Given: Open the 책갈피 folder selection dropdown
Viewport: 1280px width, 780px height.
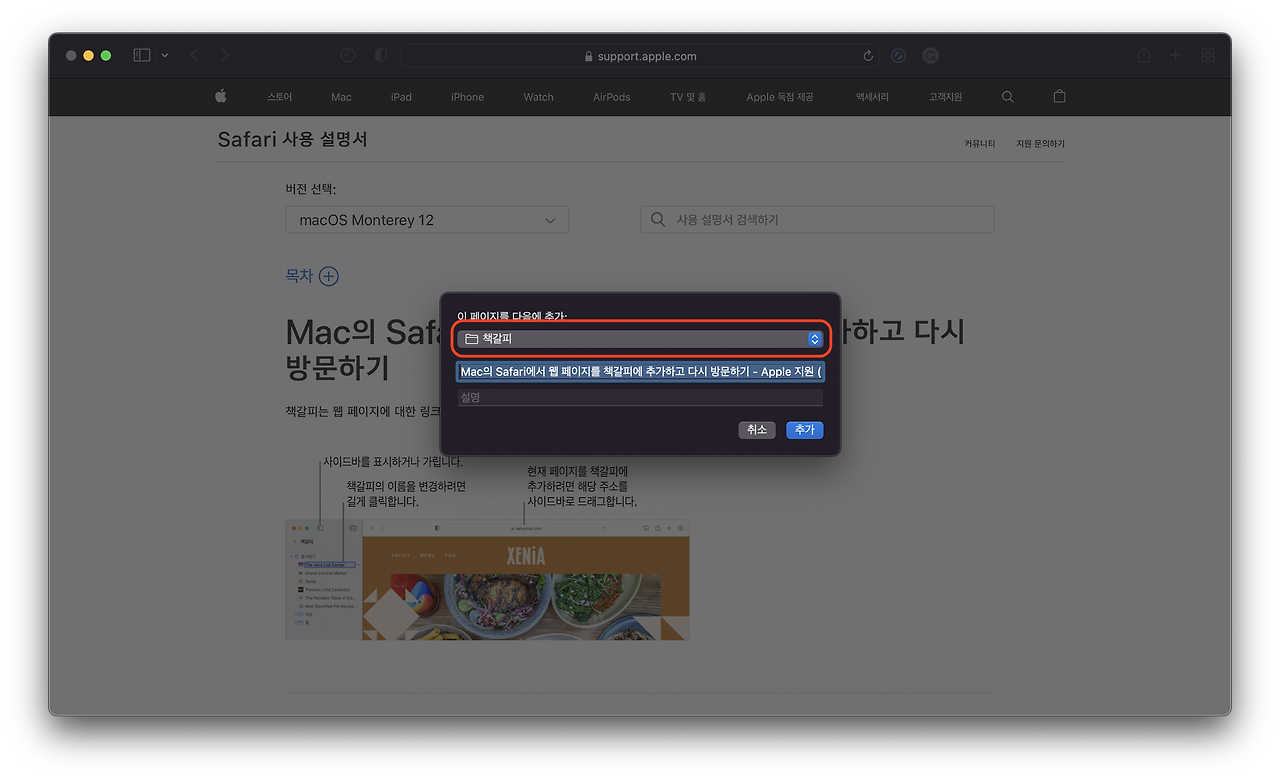Looking at the screenshot, I should pos(640,338).
